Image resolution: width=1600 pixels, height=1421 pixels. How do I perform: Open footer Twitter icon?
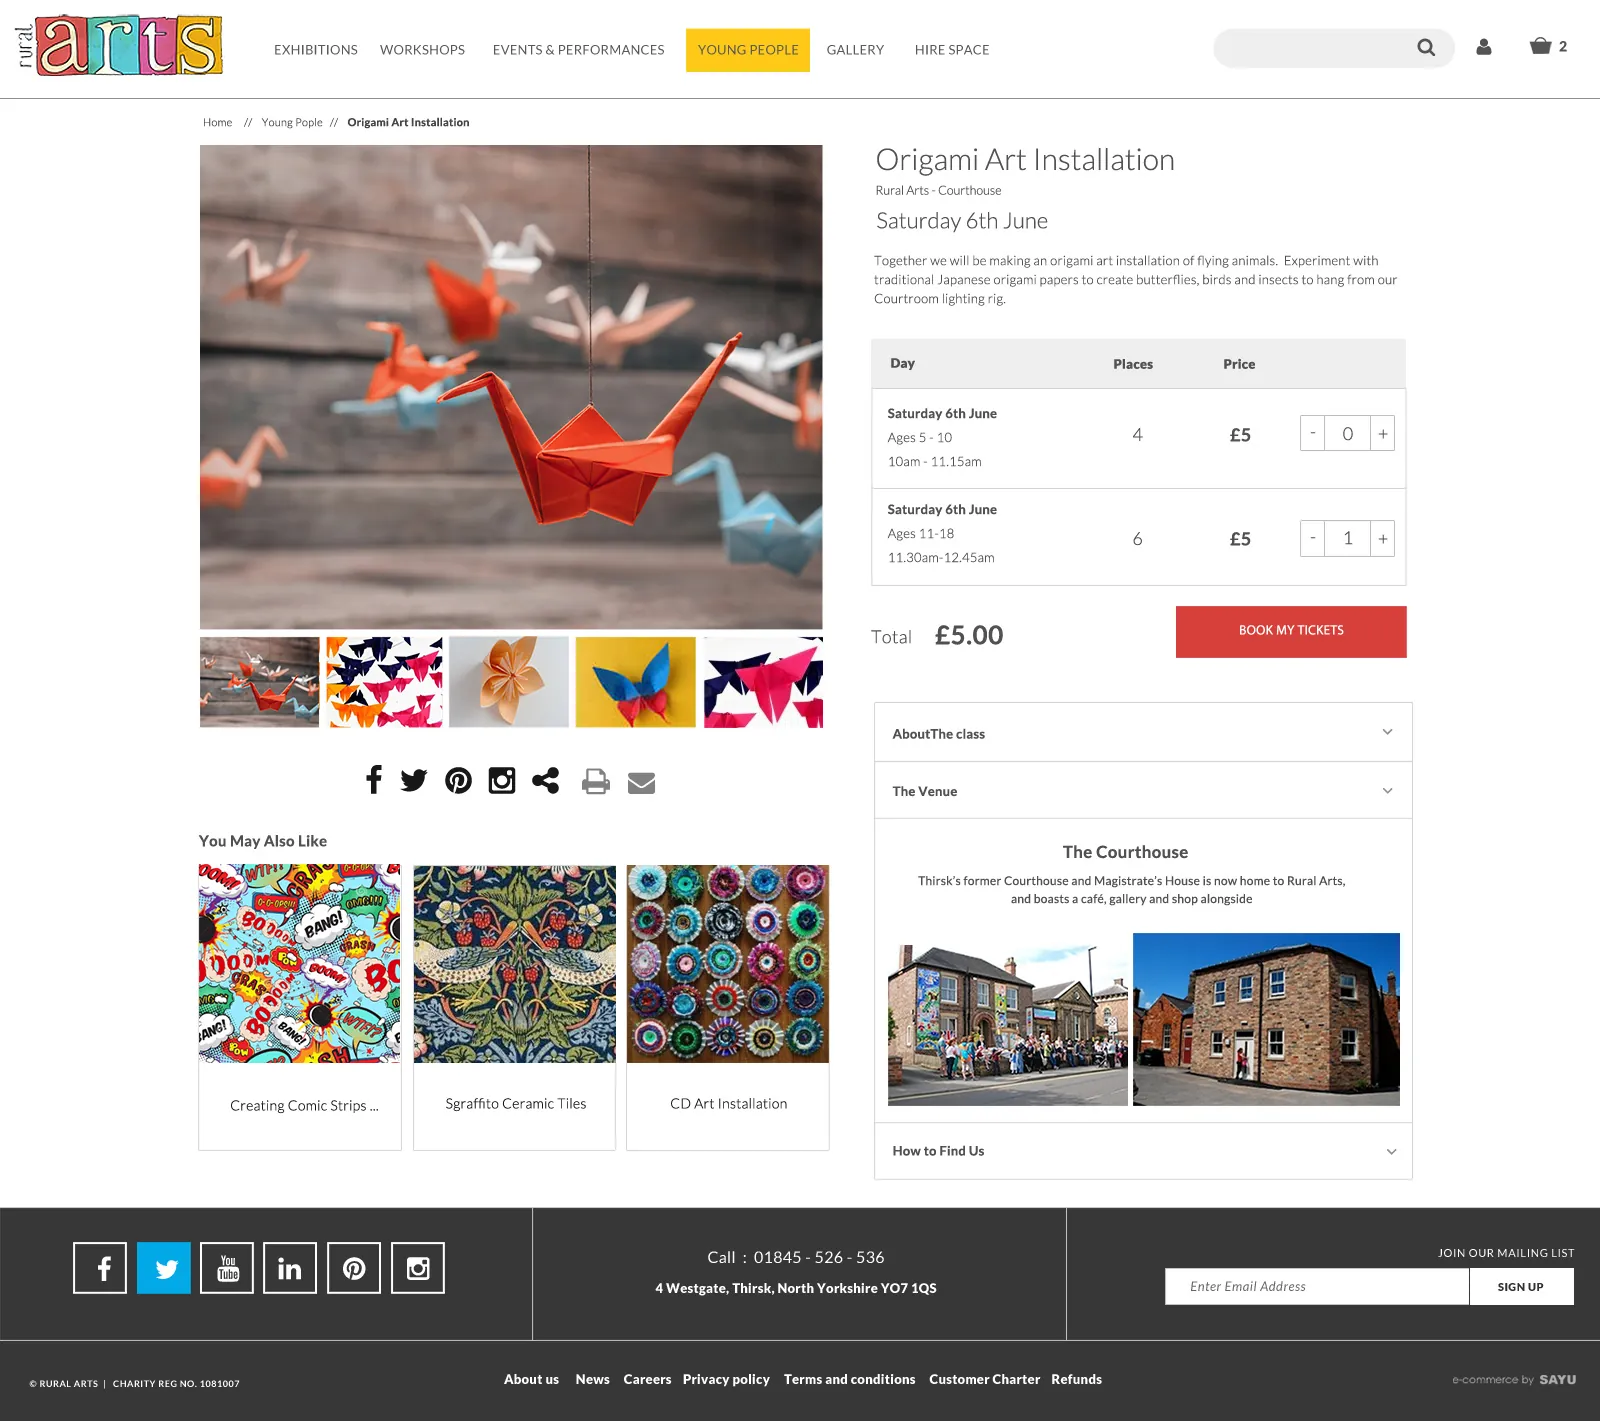(164, 1268)
